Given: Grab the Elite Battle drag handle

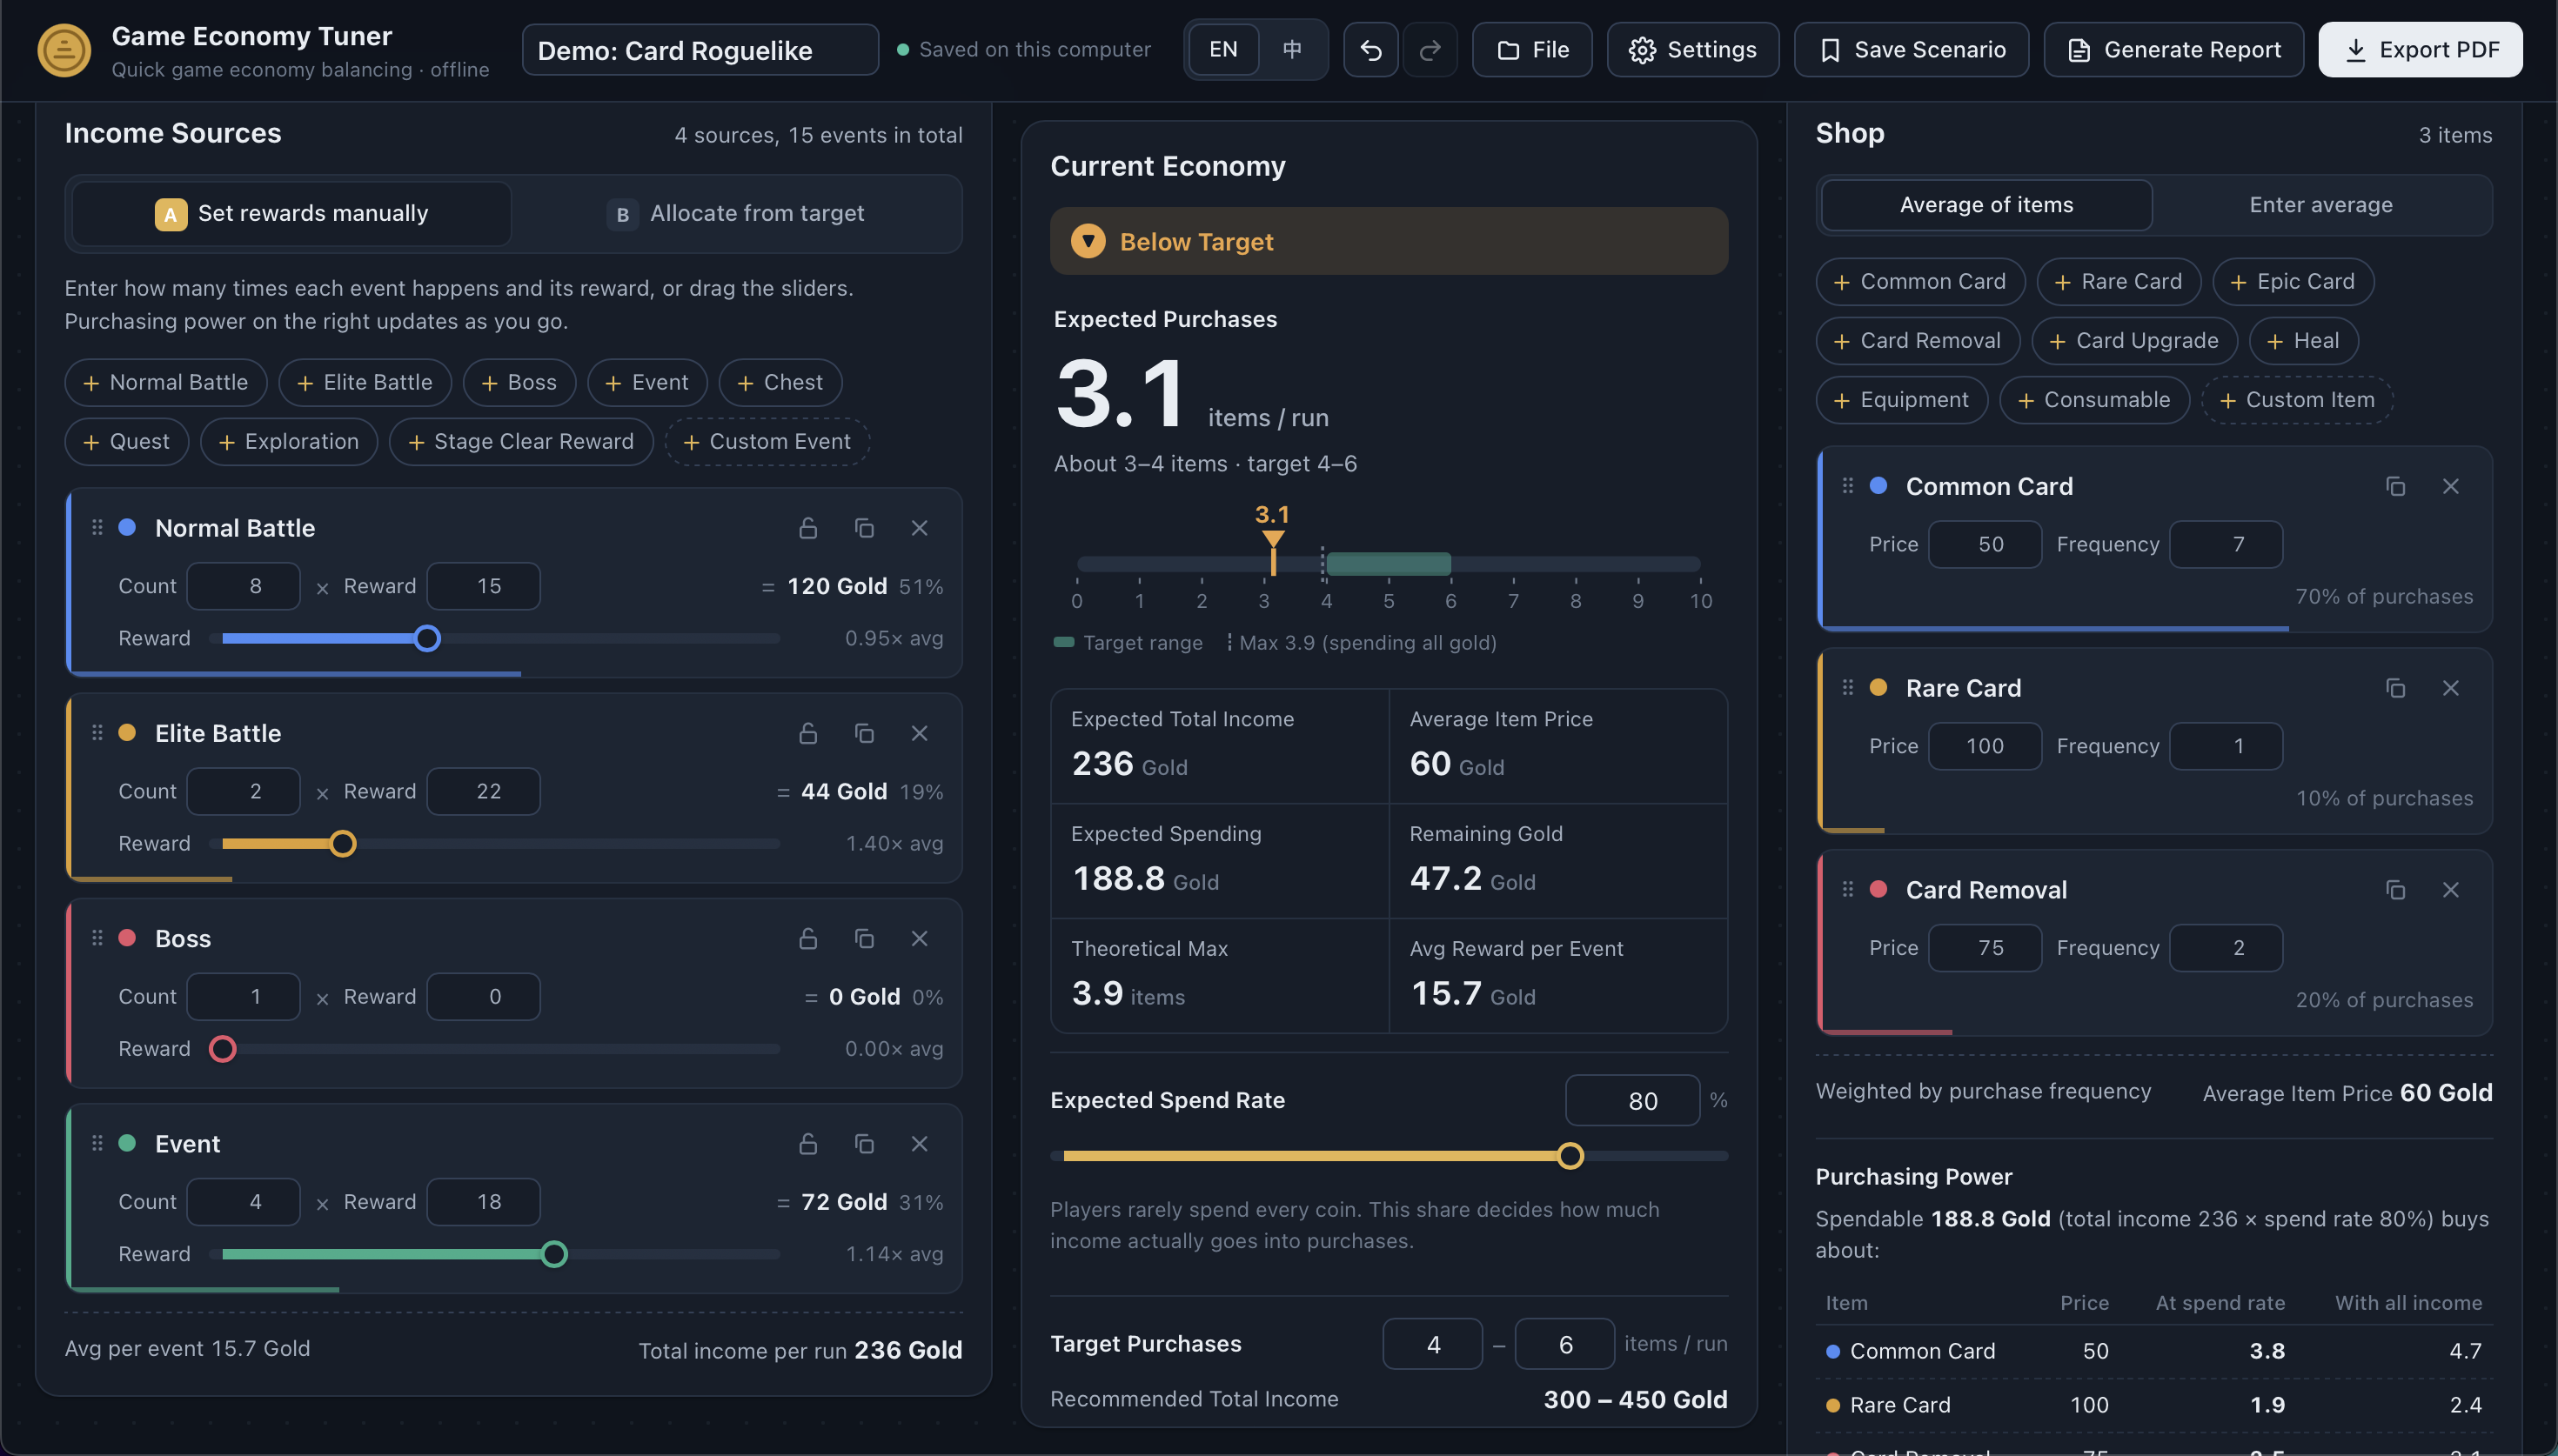Looking at the screenshot, I should tap(97, 732).
